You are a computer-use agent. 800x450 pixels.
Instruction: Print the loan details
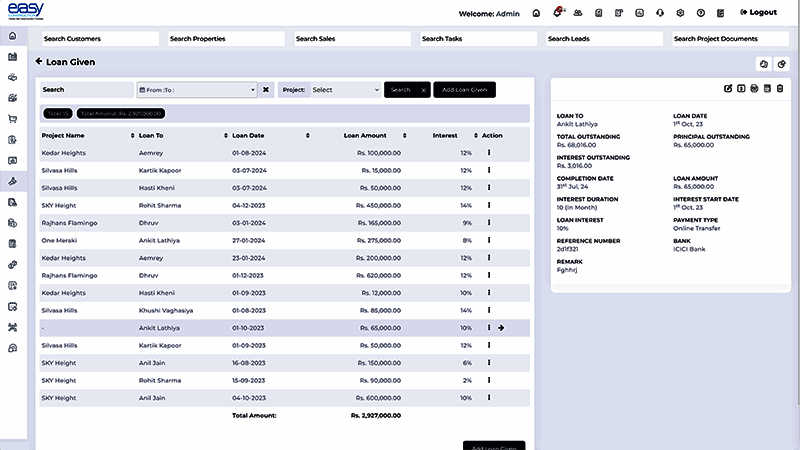point(754,88)
